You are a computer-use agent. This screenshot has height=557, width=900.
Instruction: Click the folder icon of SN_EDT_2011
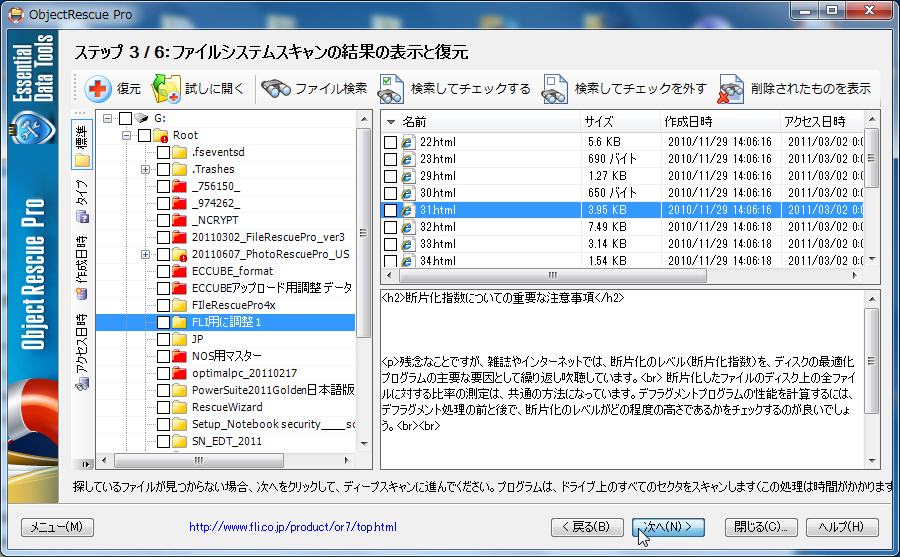(x=180, y=441)
